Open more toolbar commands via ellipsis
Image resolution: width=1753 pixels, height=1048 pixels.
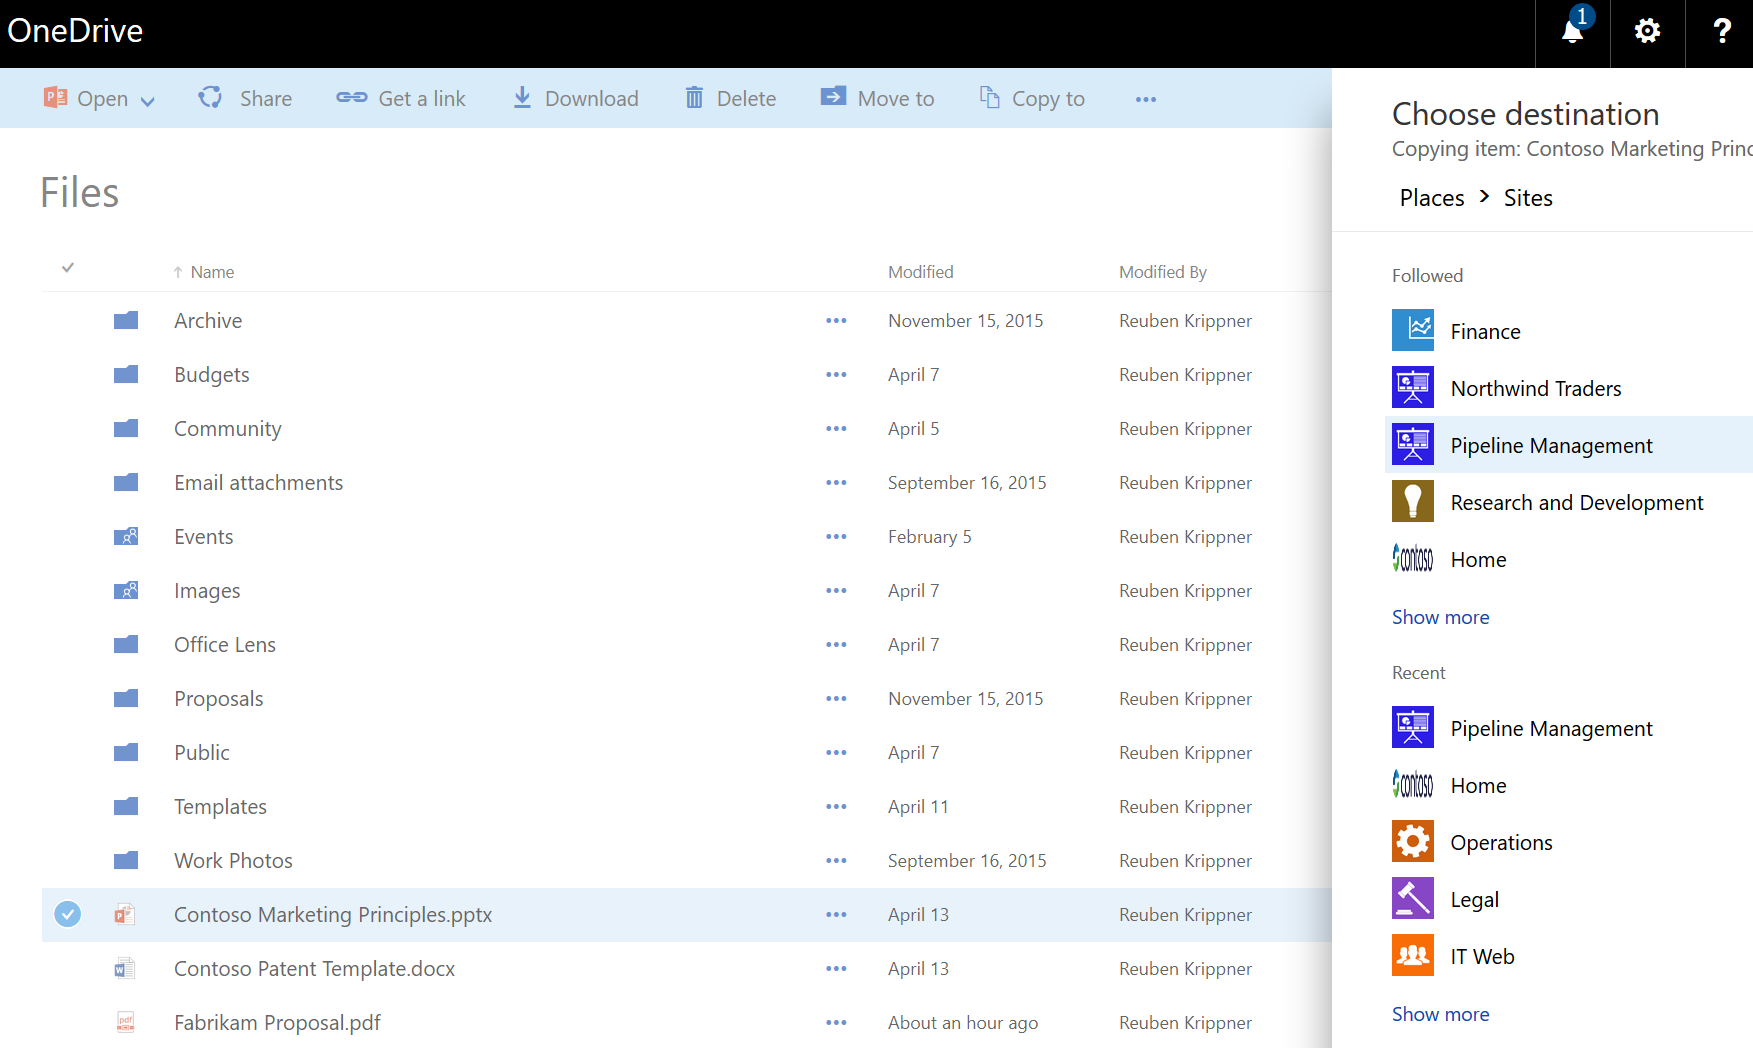click(x=1145, y=98)
